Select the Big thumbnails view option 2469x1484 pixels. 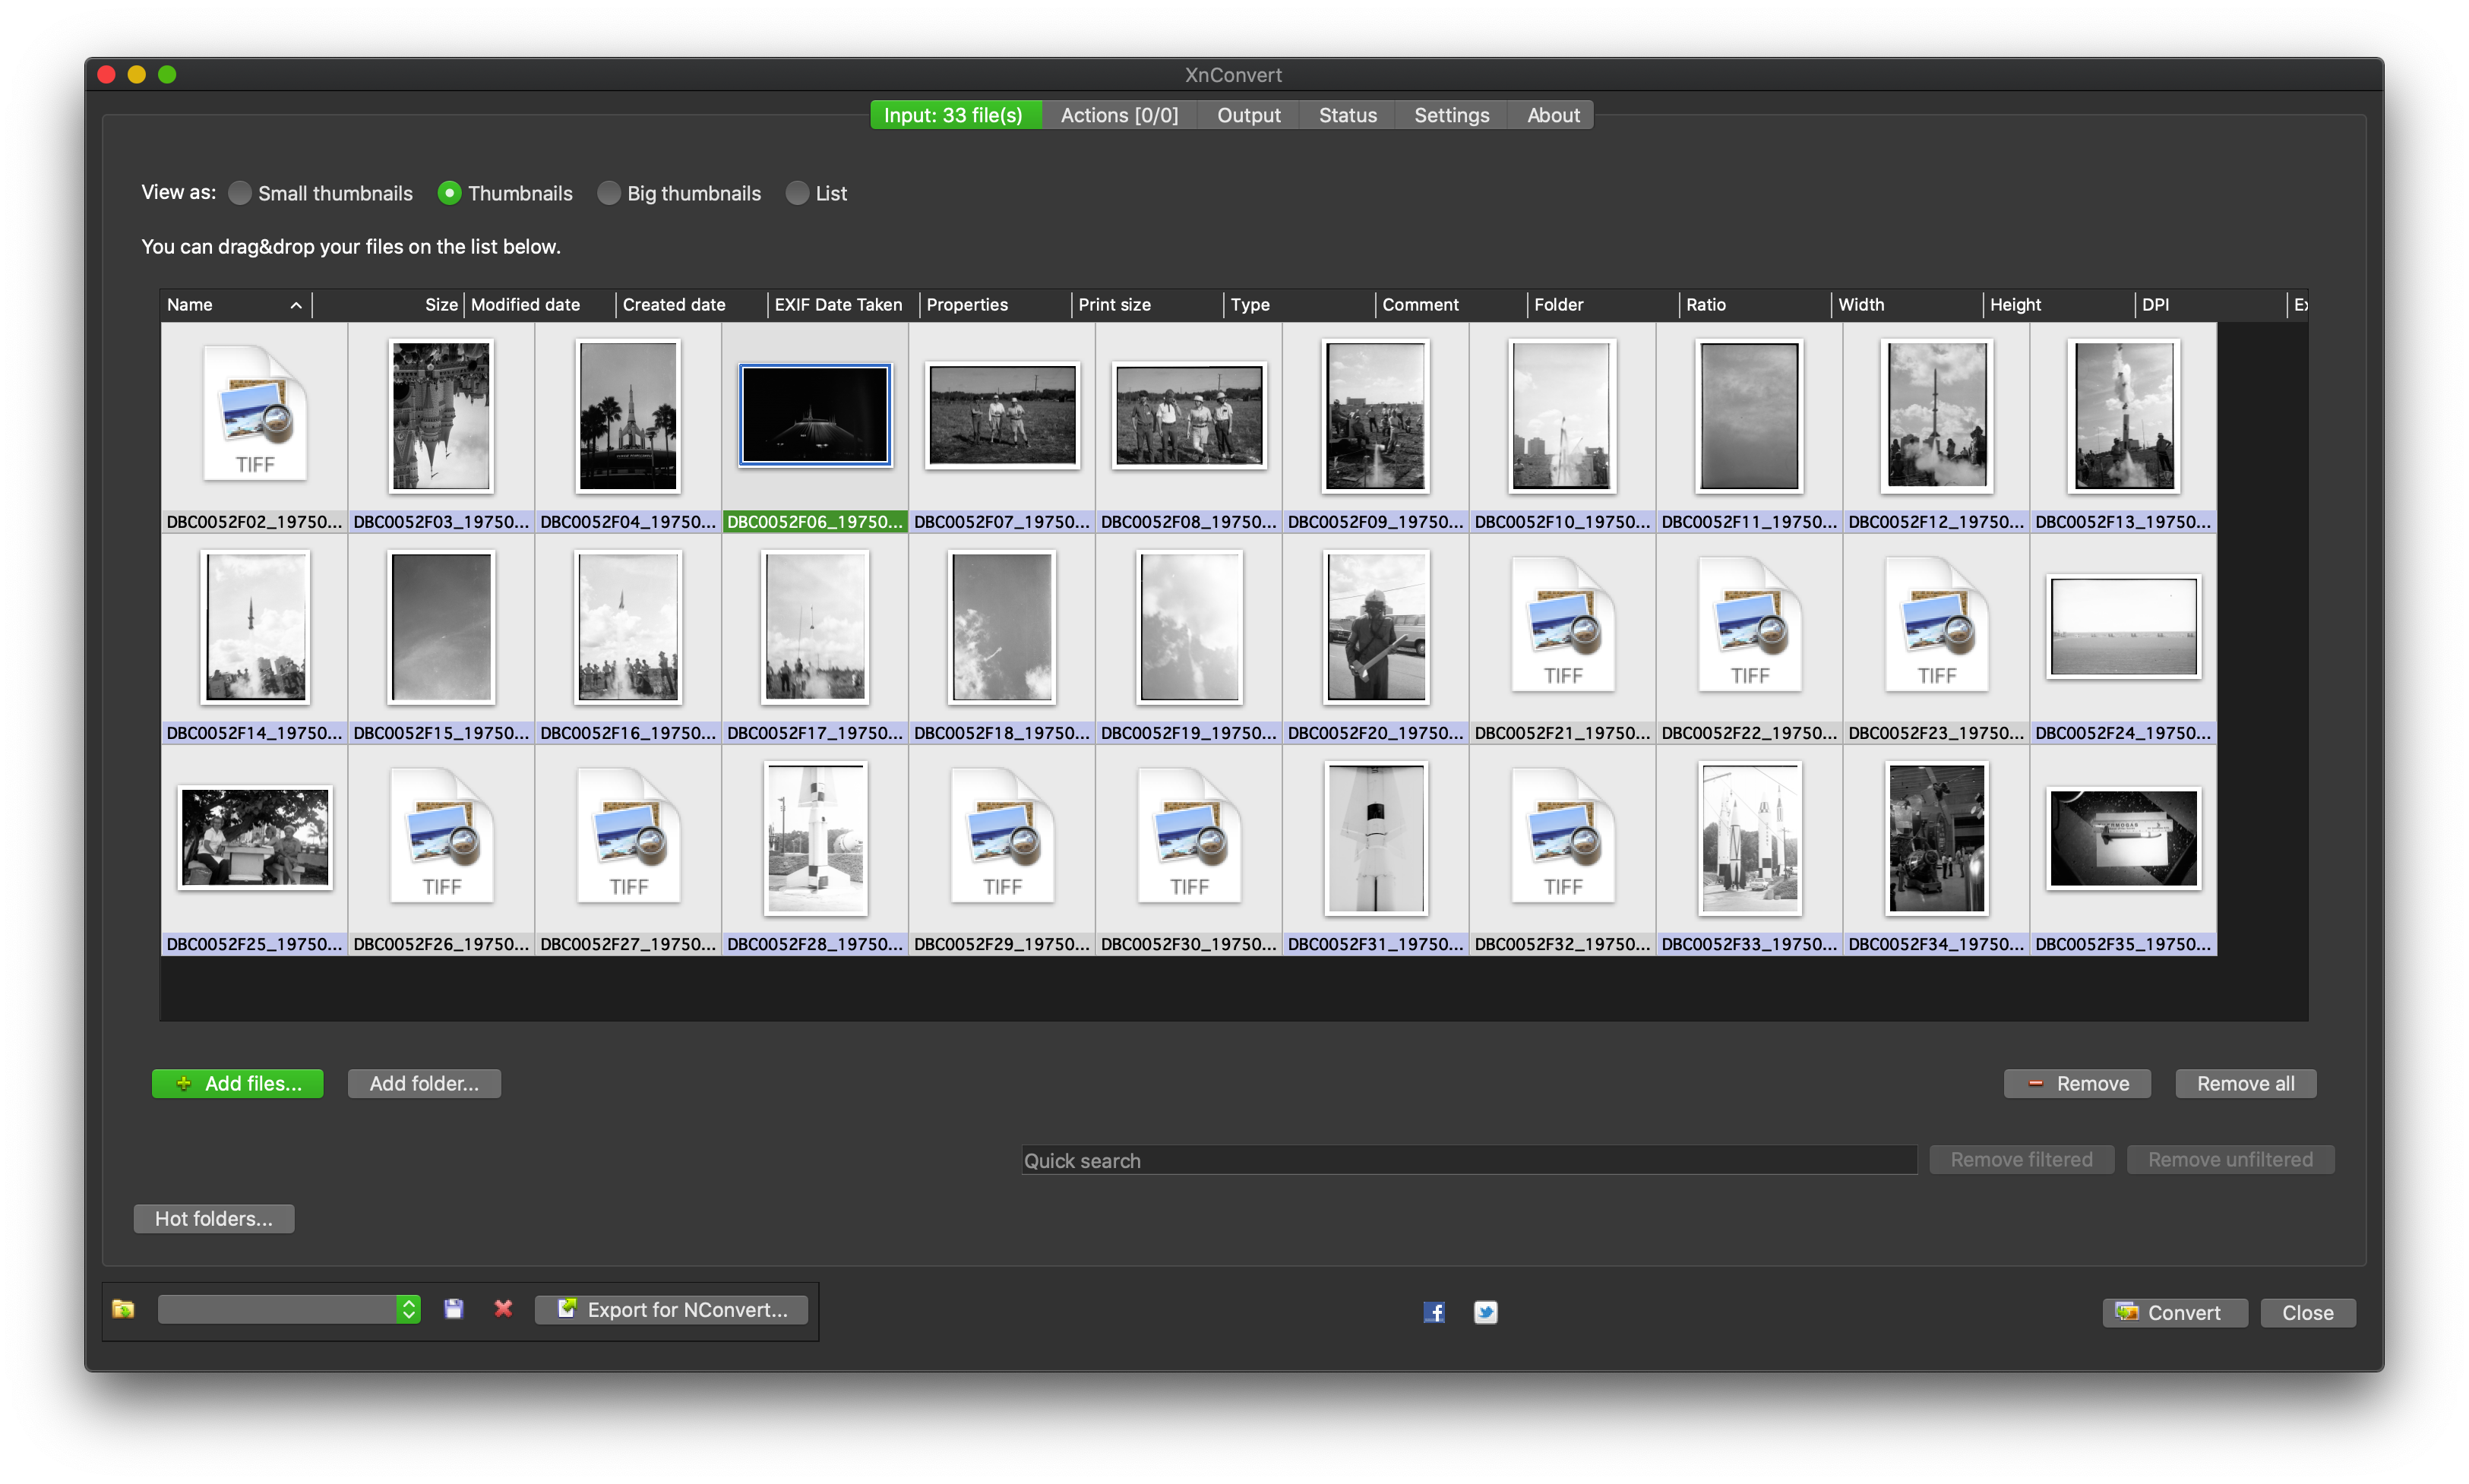tap(609, 194)
